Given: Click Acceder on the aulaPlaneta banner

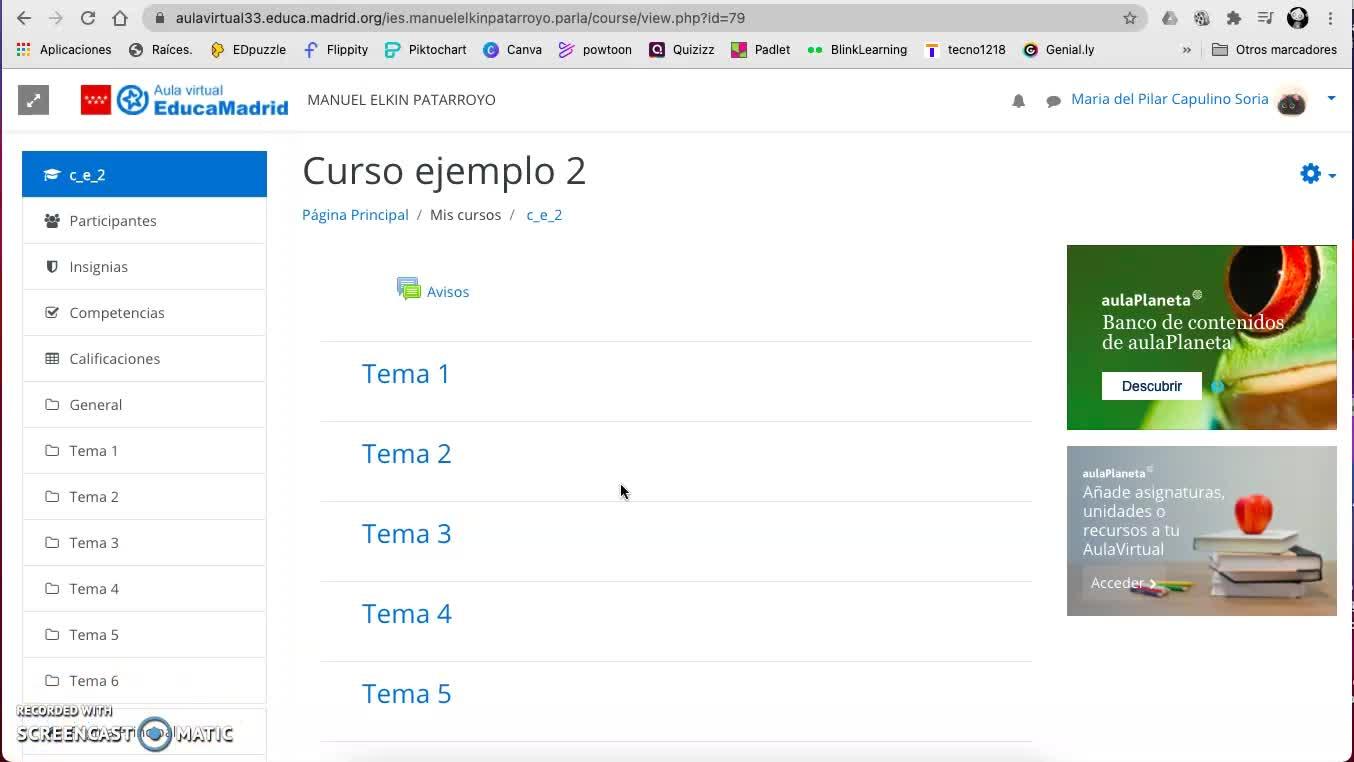Looking at the screenshot, I should 1123,583.
